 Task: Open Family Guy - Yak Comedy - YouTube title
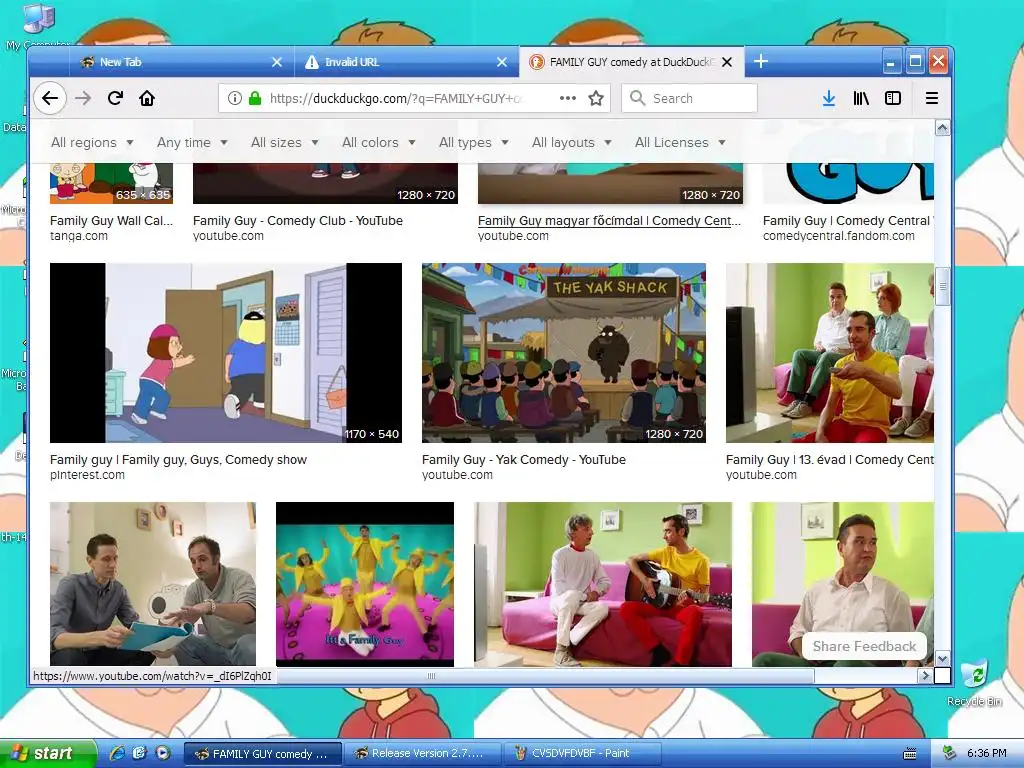(x=524, y=460)
